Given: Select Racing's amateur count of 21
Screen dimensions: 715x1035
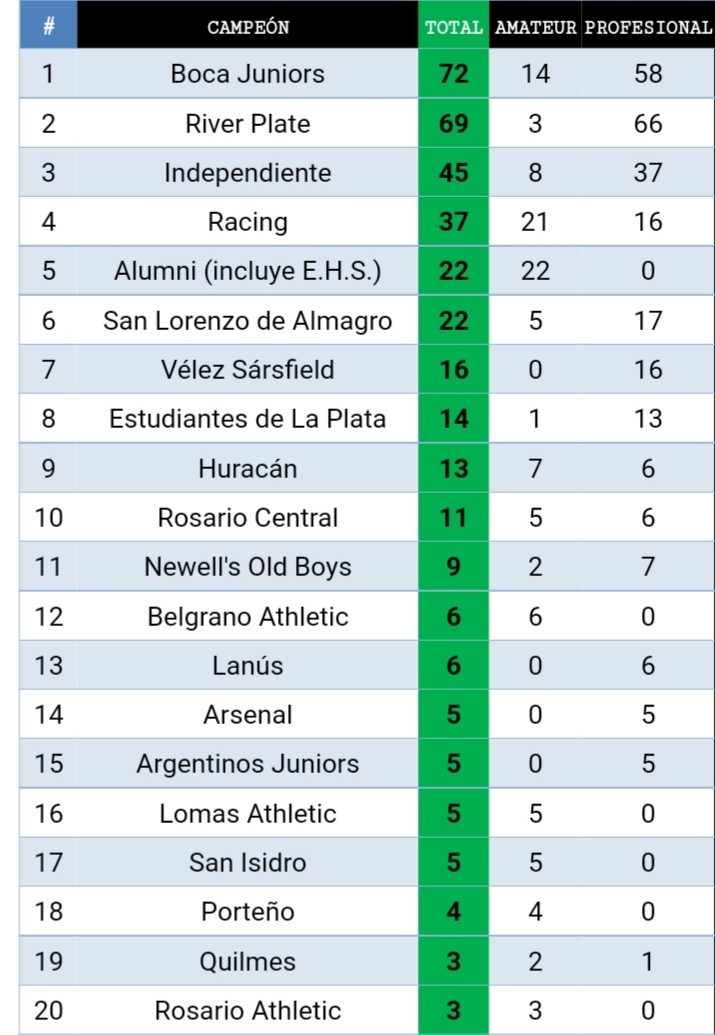Looking at the screenshot, I should click(535, 222).
